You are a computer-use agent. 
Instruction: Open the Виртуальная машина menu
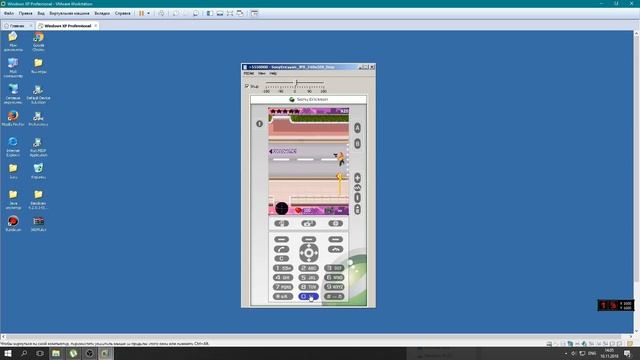pos(69,13)
